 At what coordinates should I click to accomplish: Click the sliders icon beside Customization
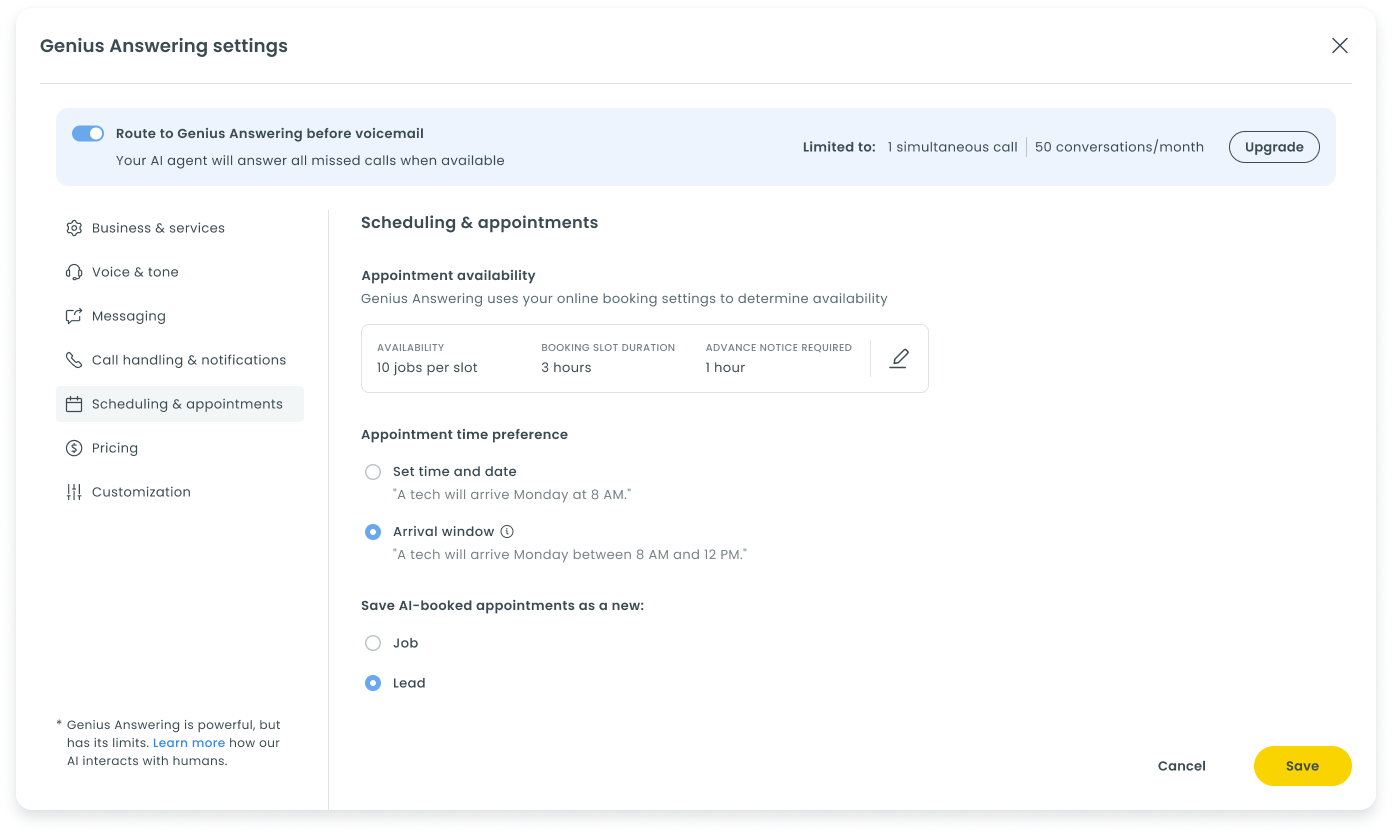tap(74, 492)
